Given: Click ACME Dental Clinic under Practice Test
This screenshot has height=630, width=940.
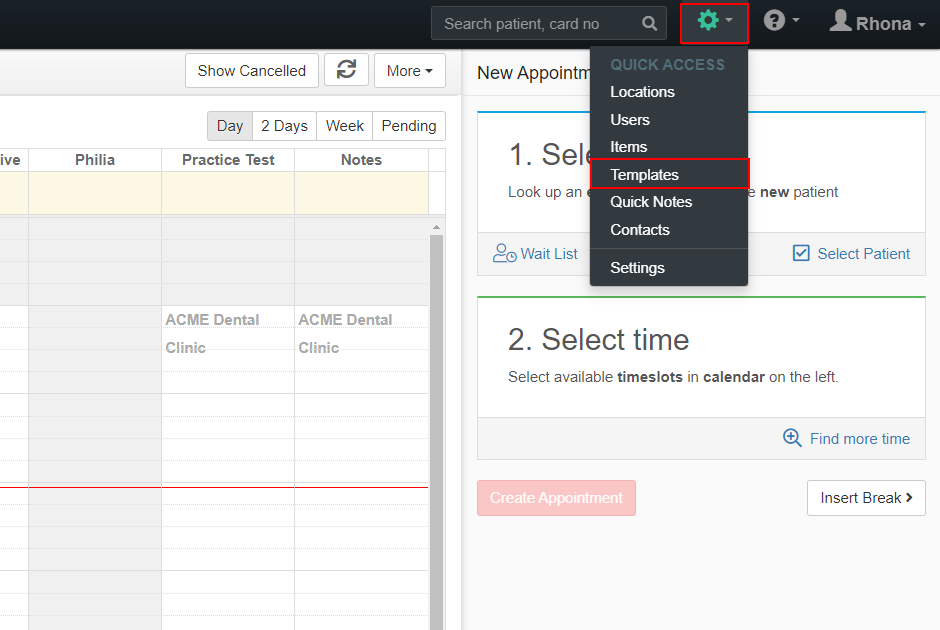Looking at the screenshot, I should tap(212, 334).
